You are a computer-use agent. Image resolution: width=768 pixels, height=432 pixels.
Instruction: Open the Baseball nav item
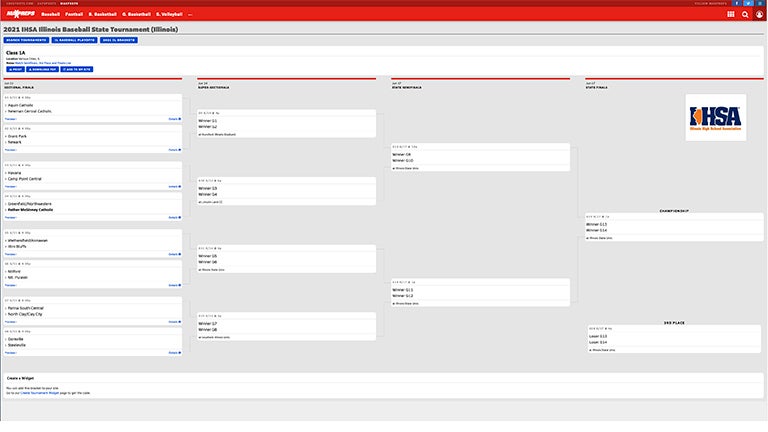[50, 14]
